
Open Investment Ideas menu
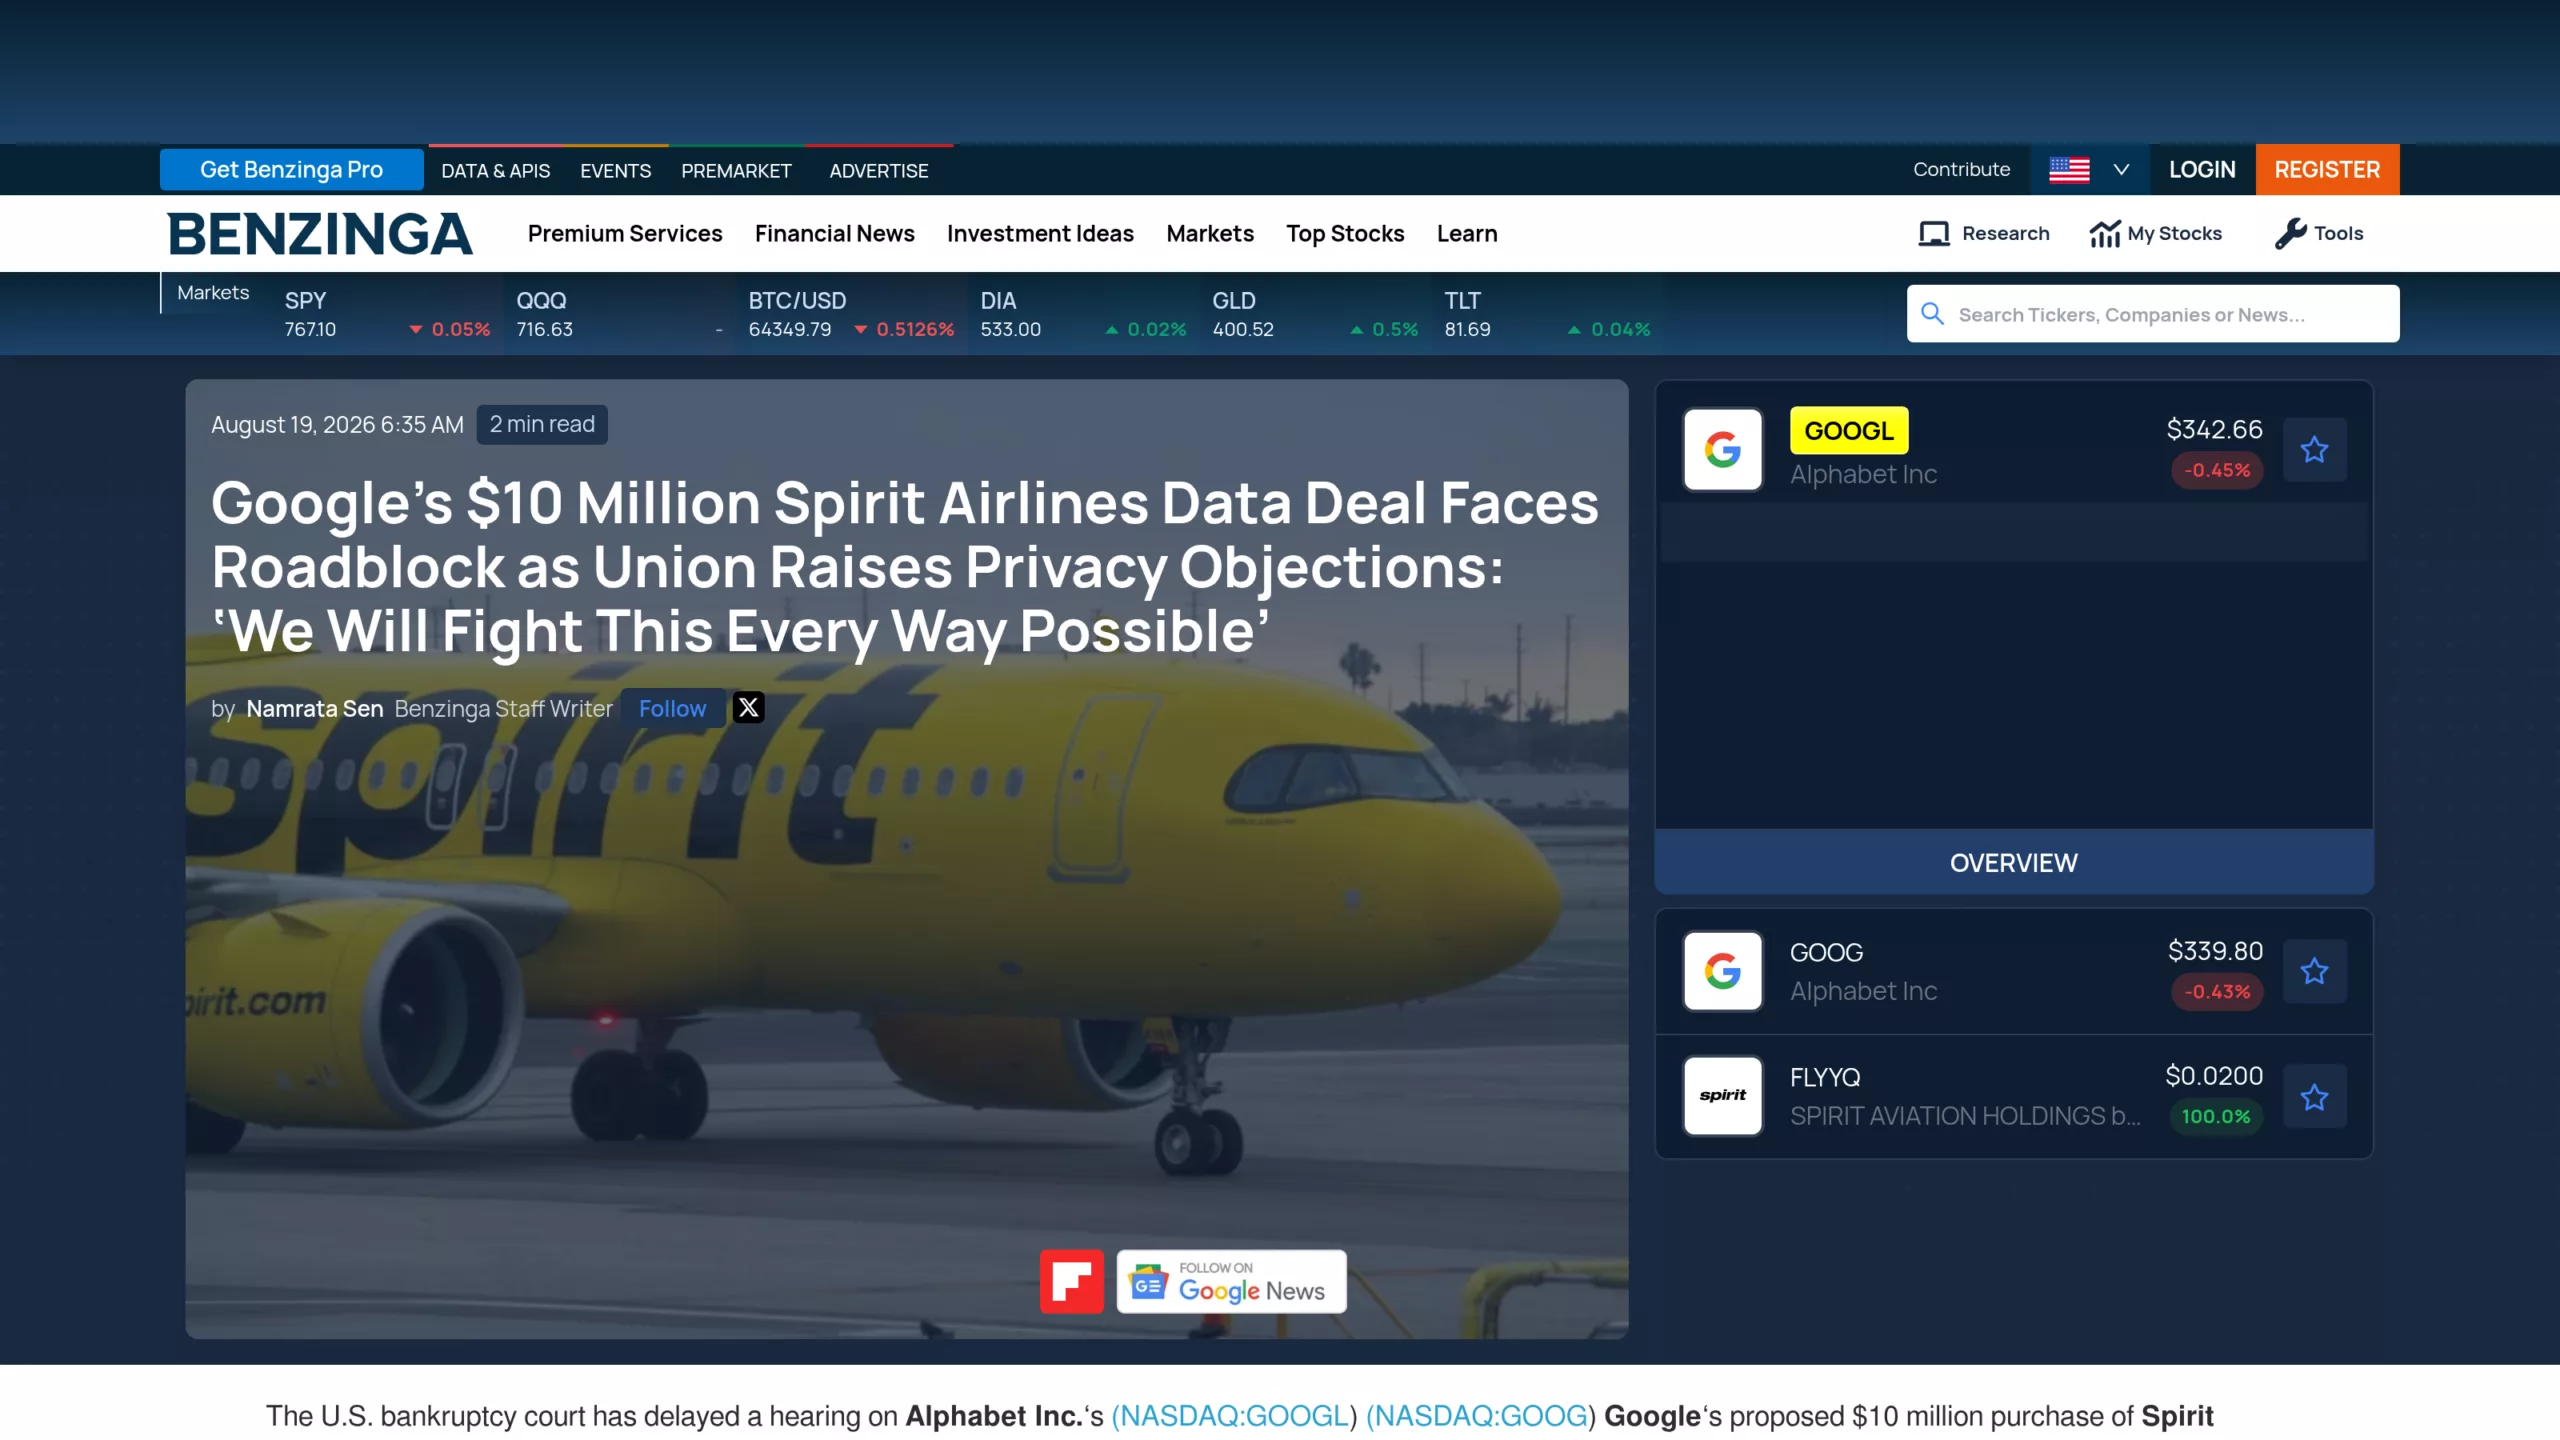(x=1040, y=233)
